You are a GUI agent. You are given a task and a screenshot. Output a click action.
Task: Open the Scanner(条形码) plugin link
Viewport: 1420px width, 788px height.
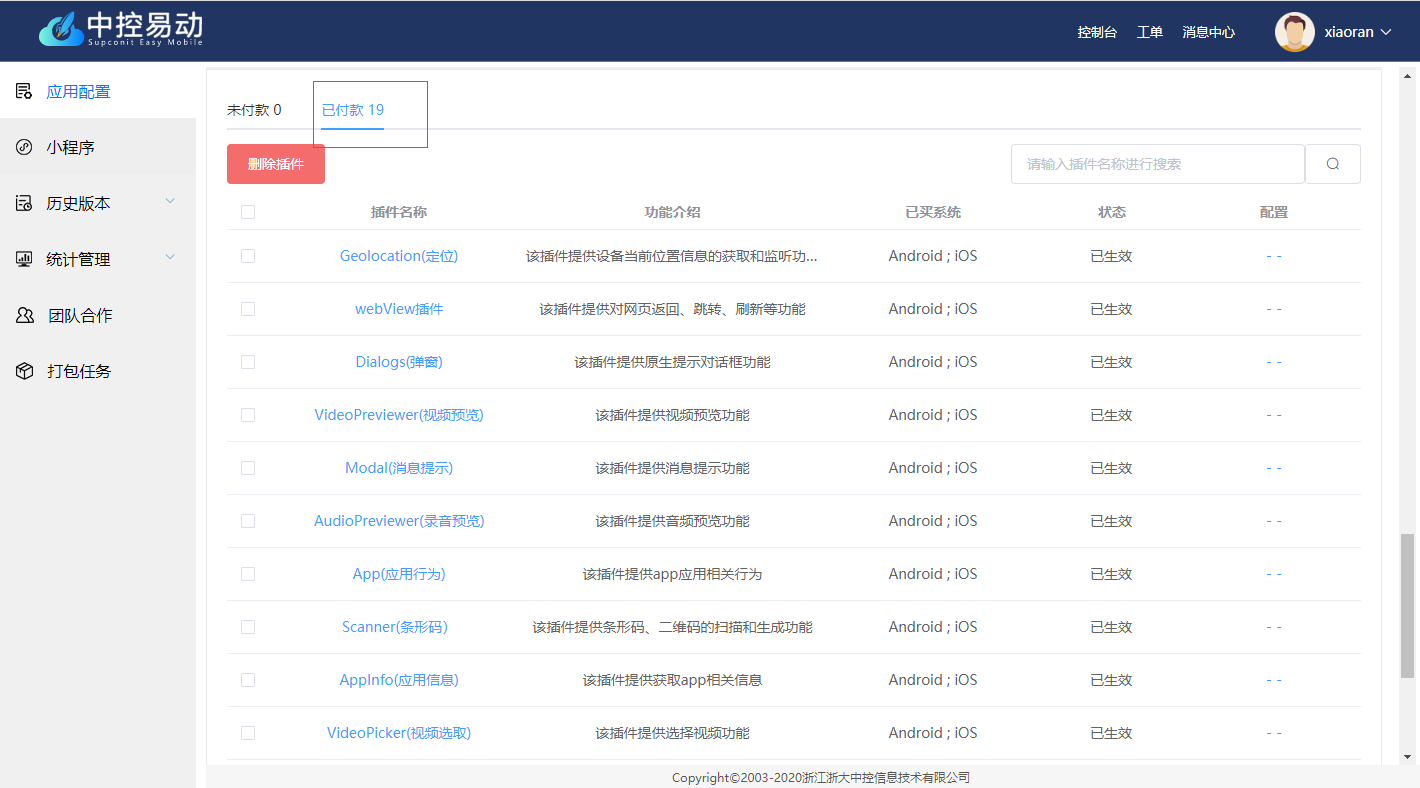pos(395,627)
